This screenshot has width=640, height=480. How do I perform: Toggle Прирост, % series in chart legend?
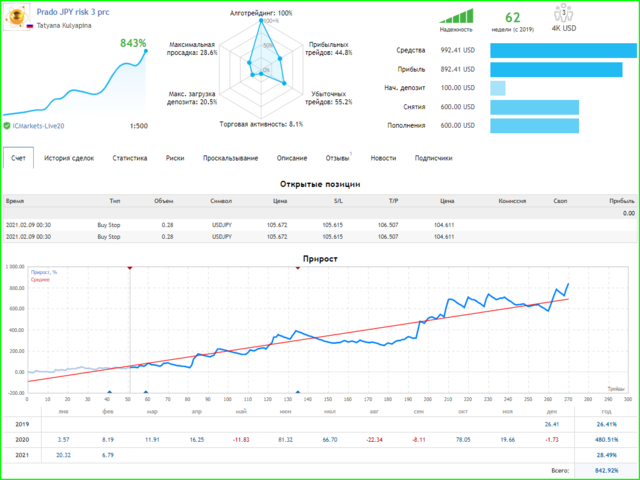(x=45, y=272)
